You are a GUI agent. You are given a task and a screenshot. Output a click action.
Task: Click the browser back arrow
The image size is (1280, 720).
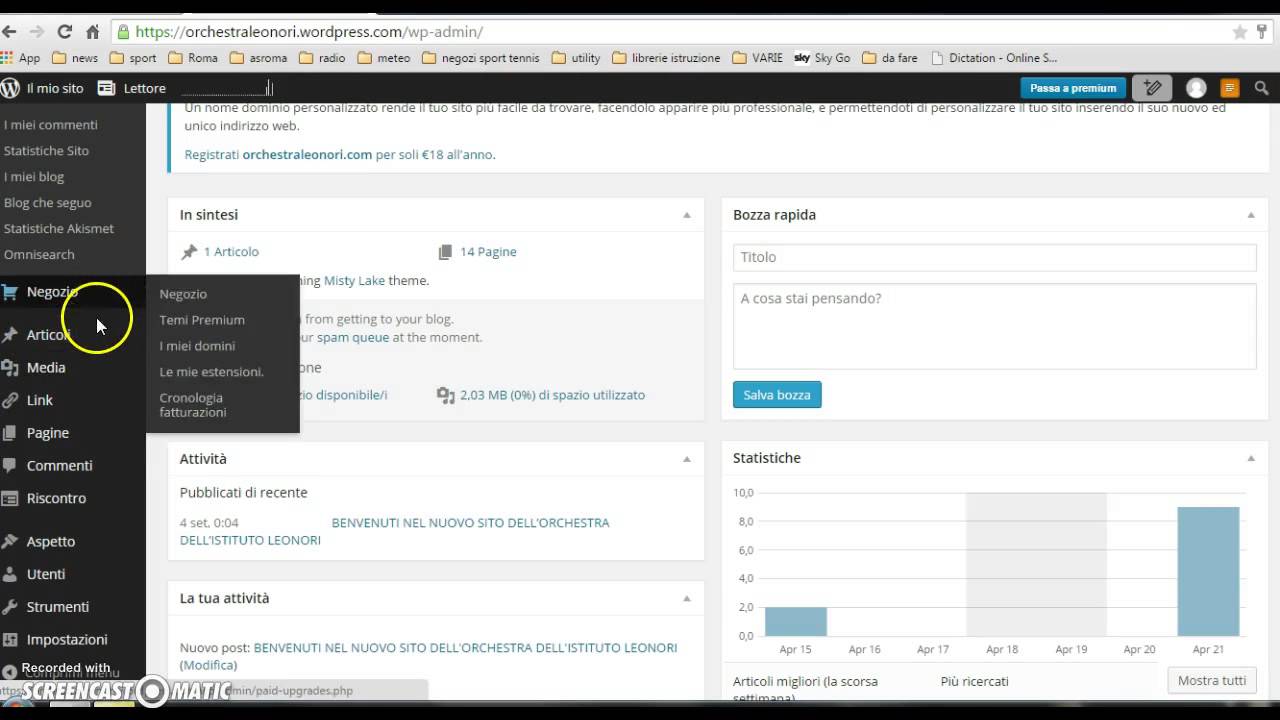click(x=10, y=32)
